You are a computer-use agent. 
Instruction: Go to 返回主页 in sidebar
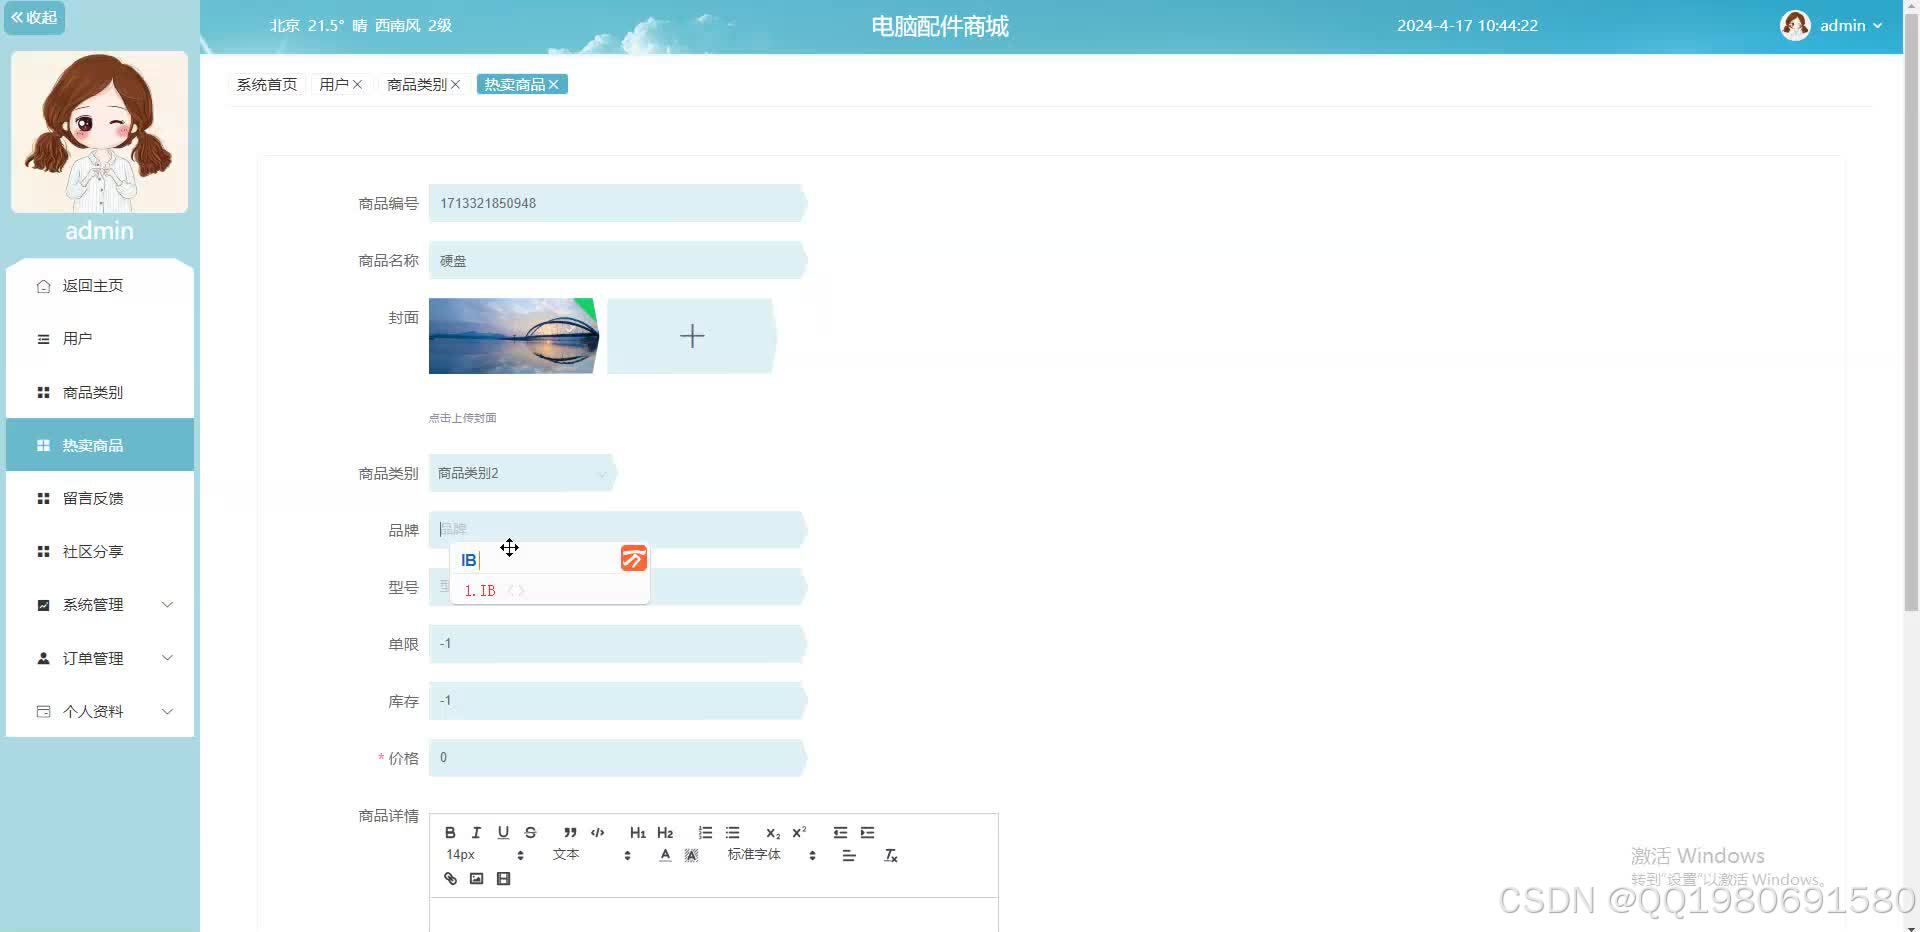[x=100, y=286]
